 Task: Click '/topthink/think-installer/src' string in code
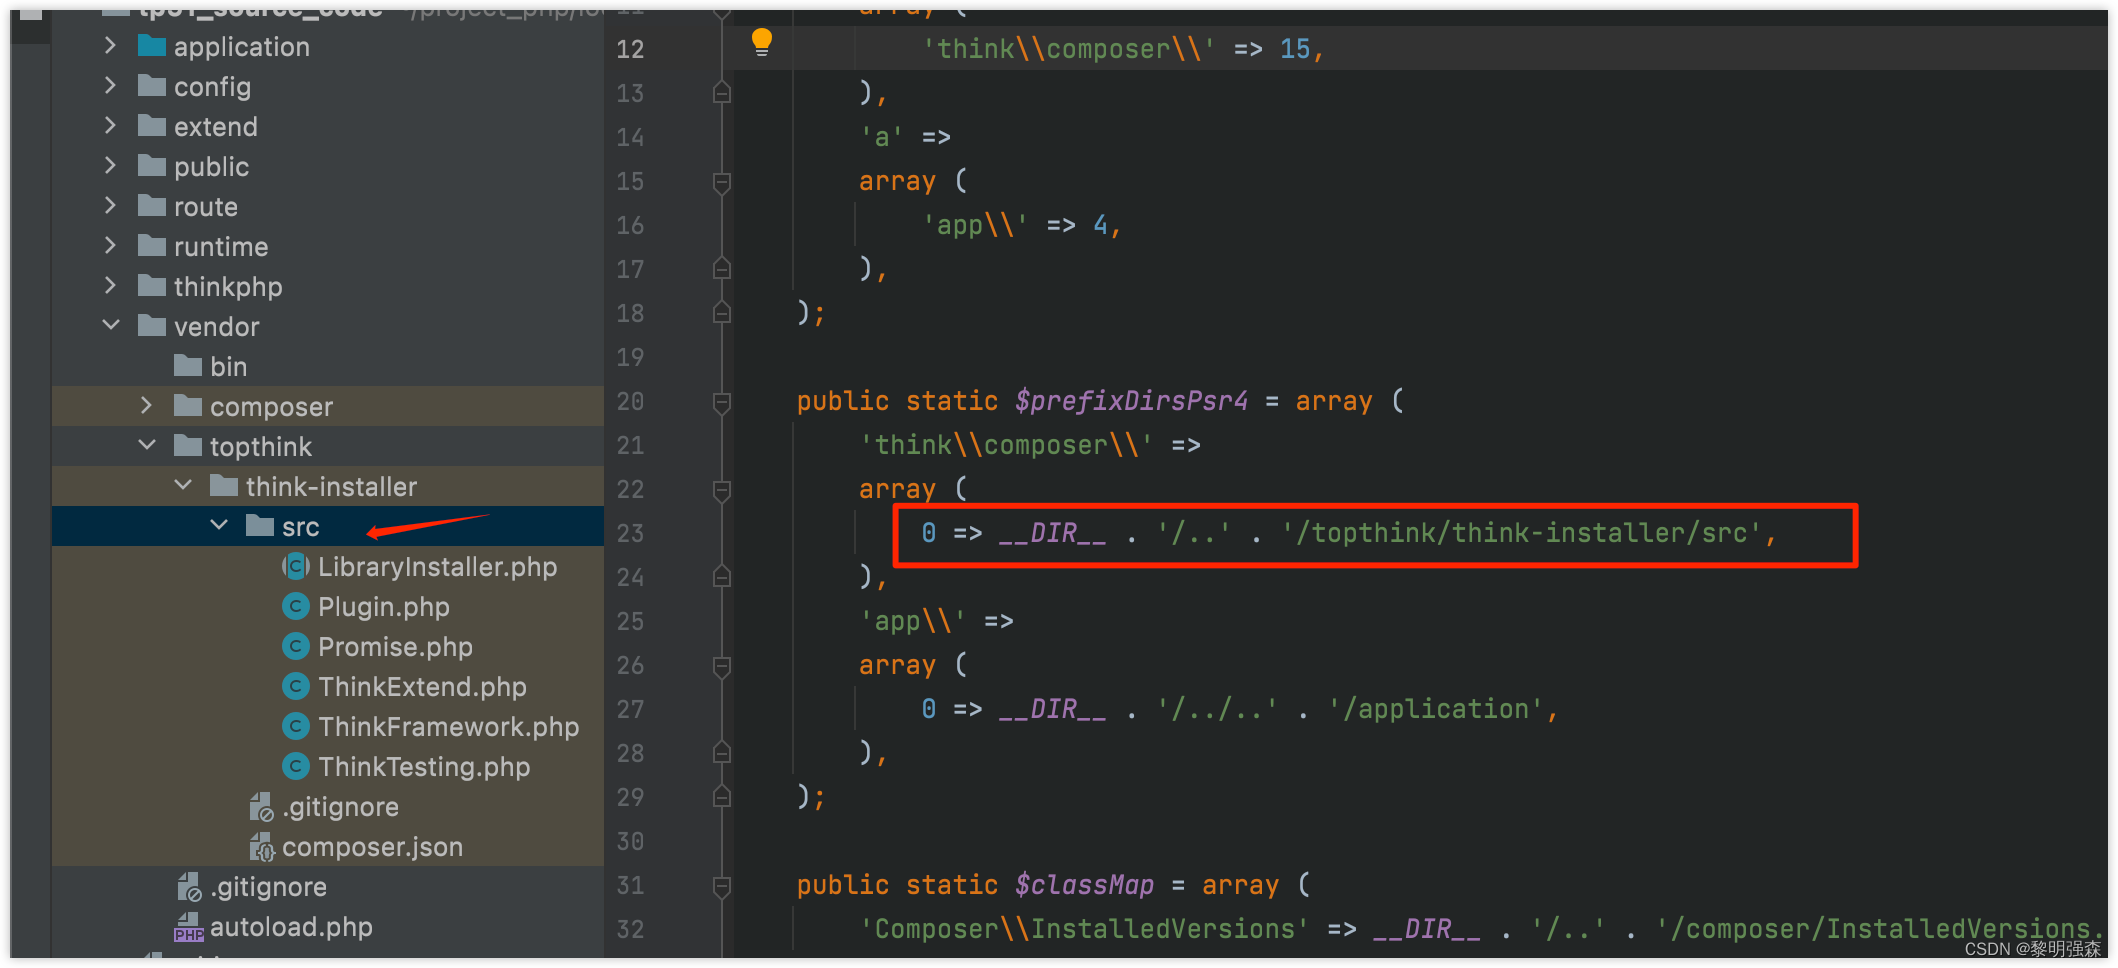(1521, 533)
